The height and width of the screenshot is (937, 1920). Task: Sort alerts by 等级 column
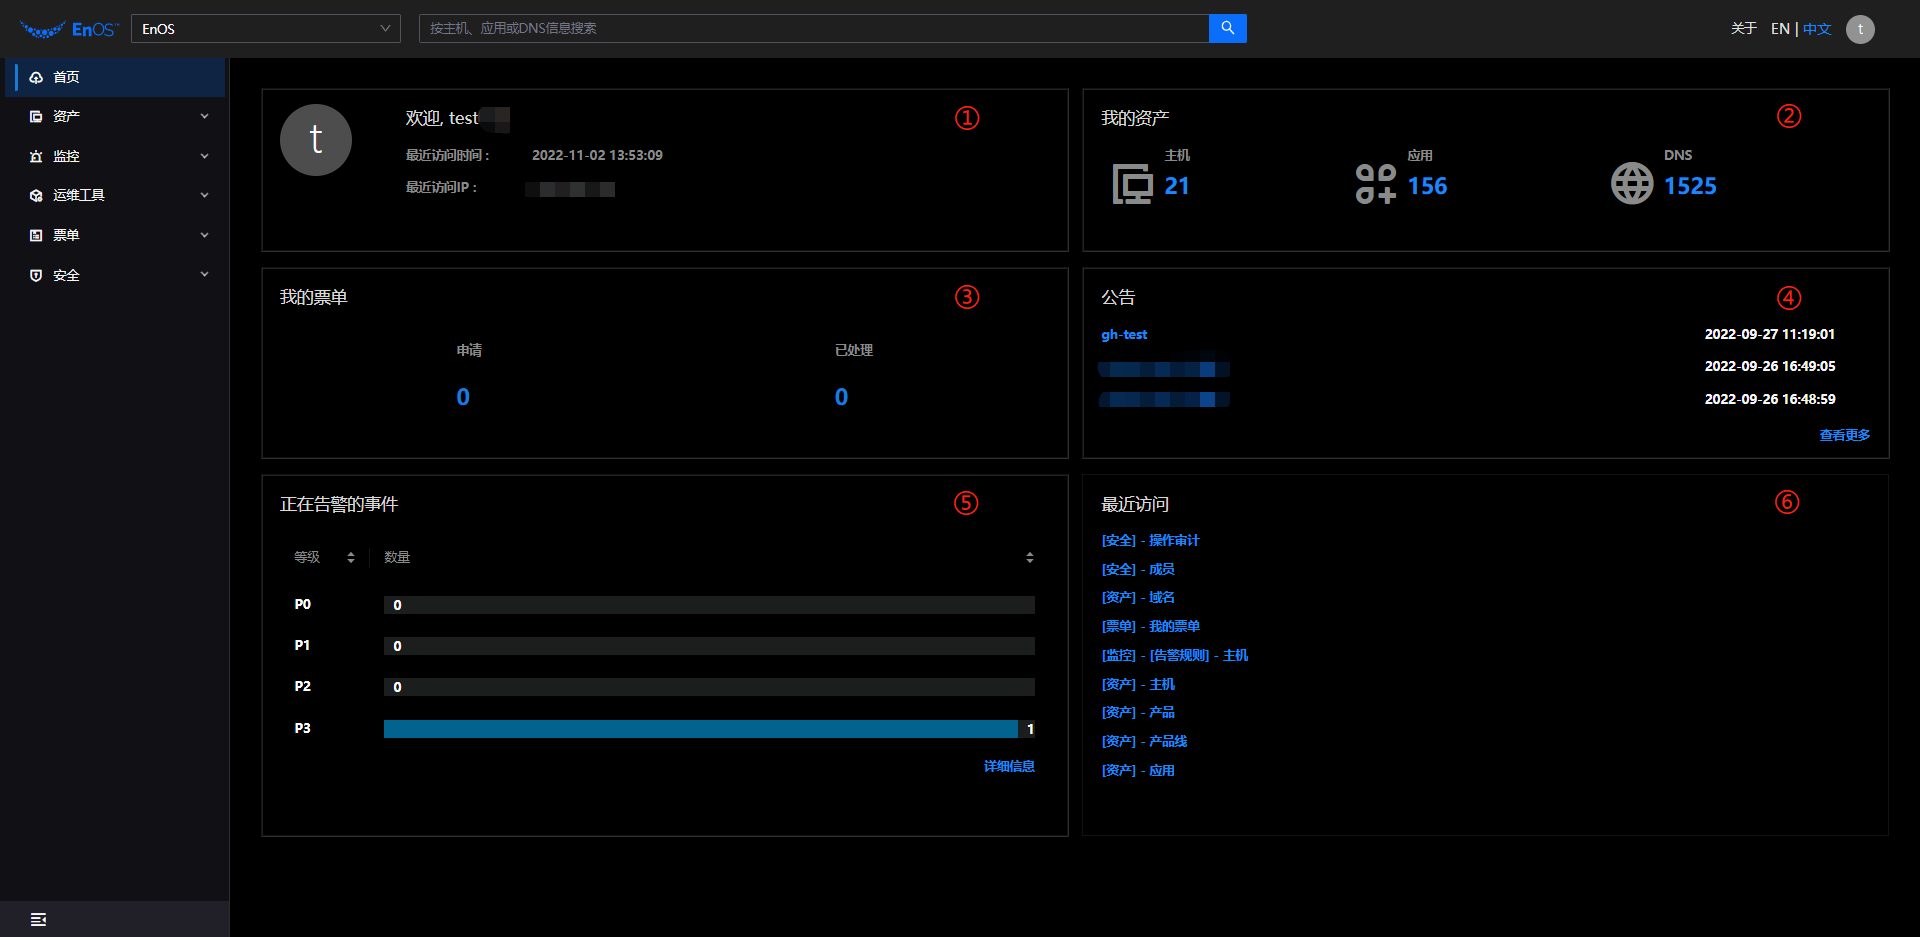pos(351,557)
